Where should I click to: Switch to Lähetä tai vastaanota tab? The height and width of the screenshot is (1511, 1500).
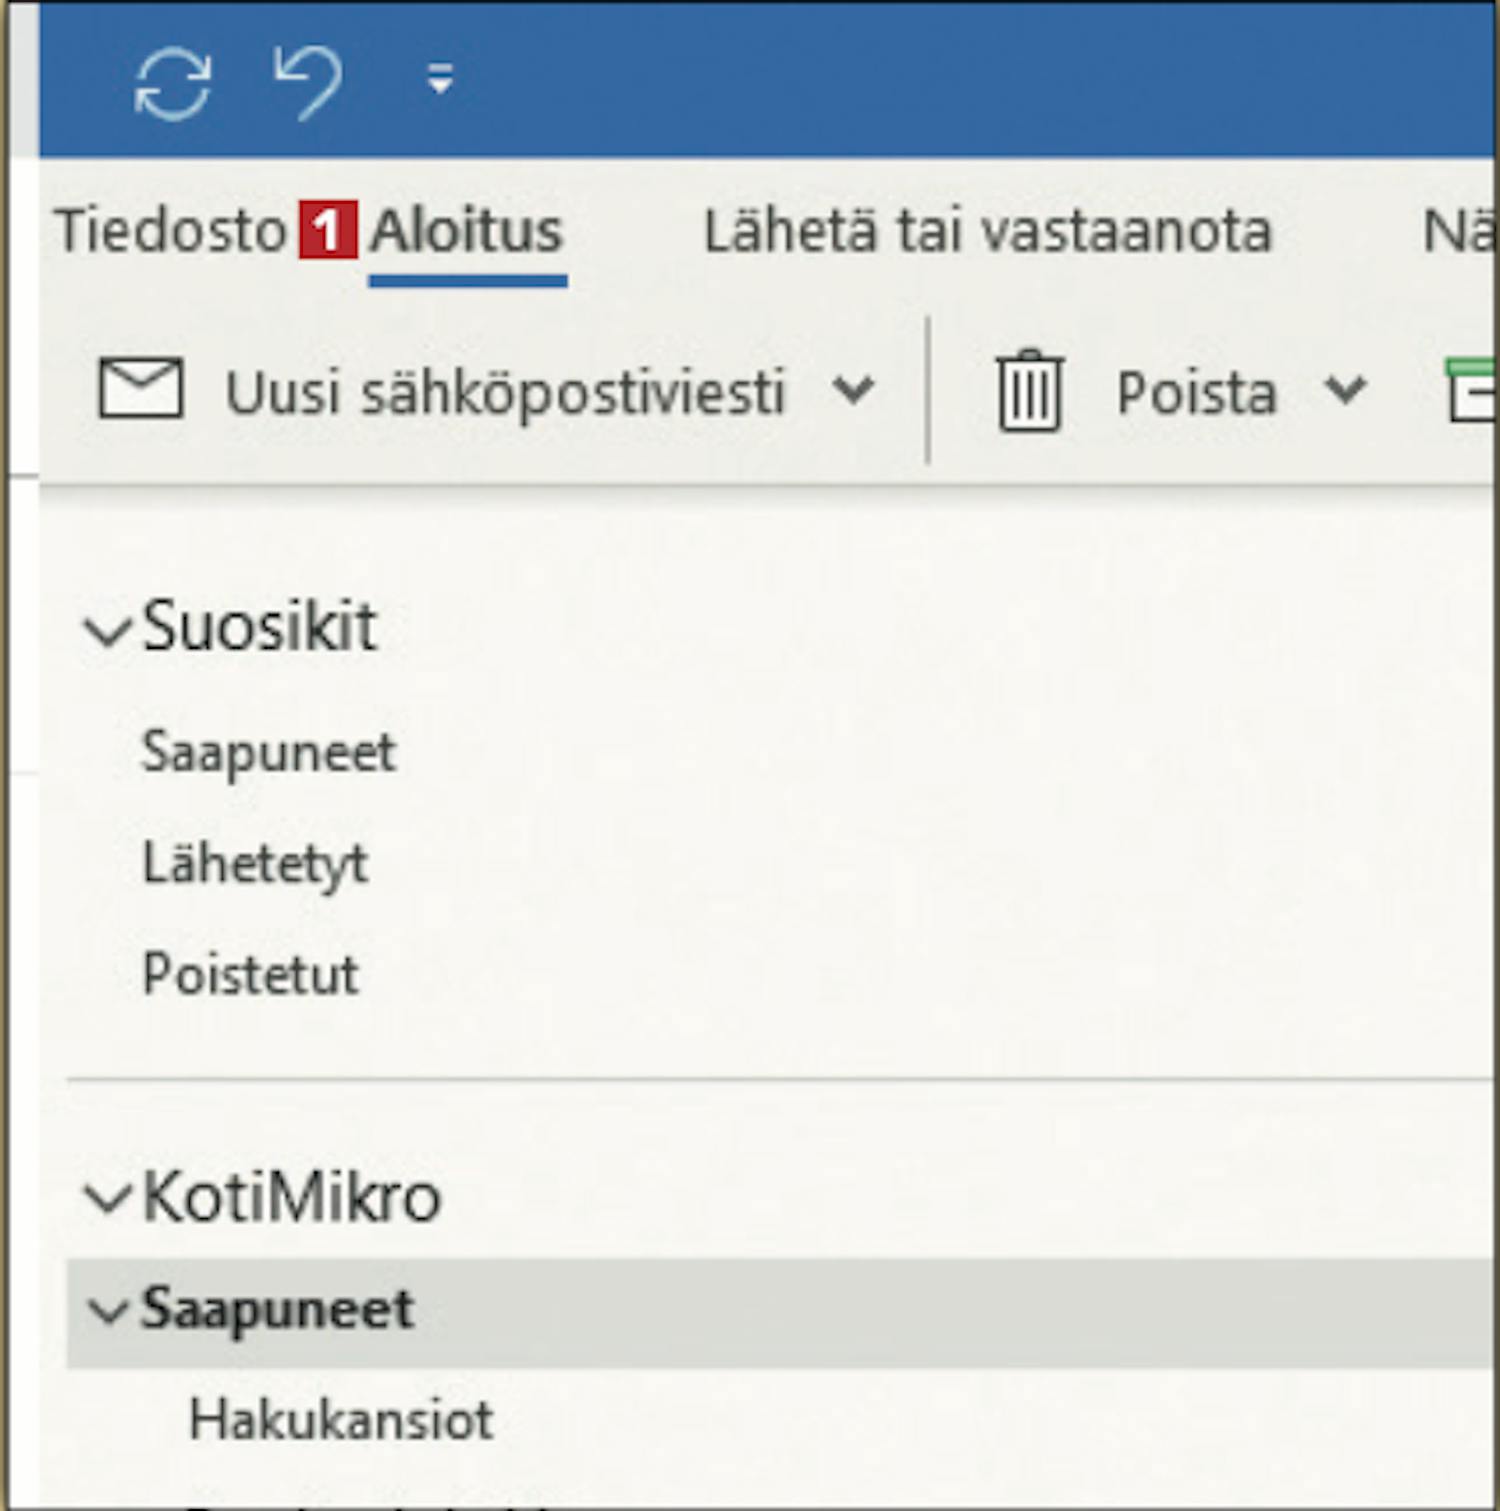(x=988, y=231)
